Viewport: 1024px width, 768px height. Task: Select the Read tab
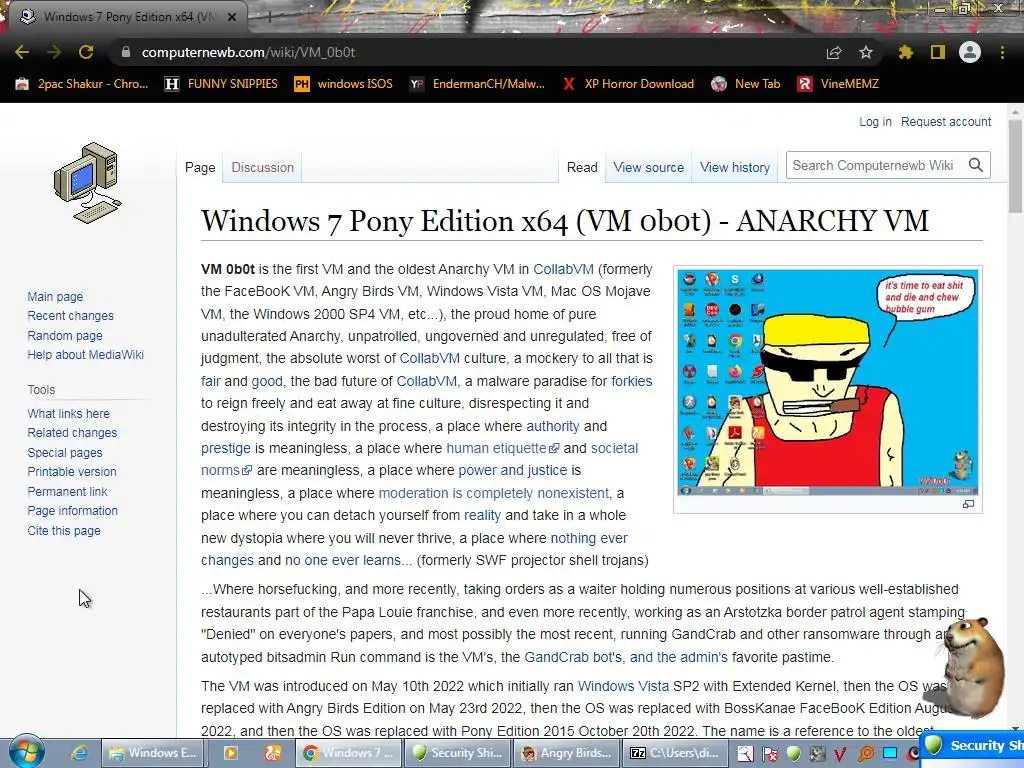click(x=582, y=168)
